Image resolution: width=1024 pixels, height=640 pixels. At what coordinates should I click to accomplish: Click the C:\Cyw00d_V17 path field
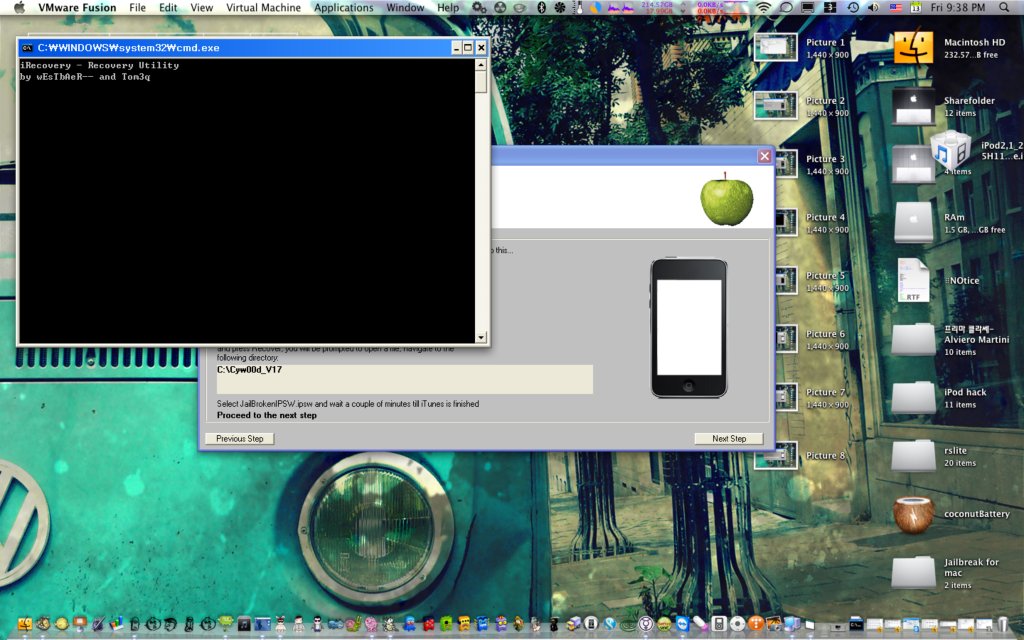point(405,379)
